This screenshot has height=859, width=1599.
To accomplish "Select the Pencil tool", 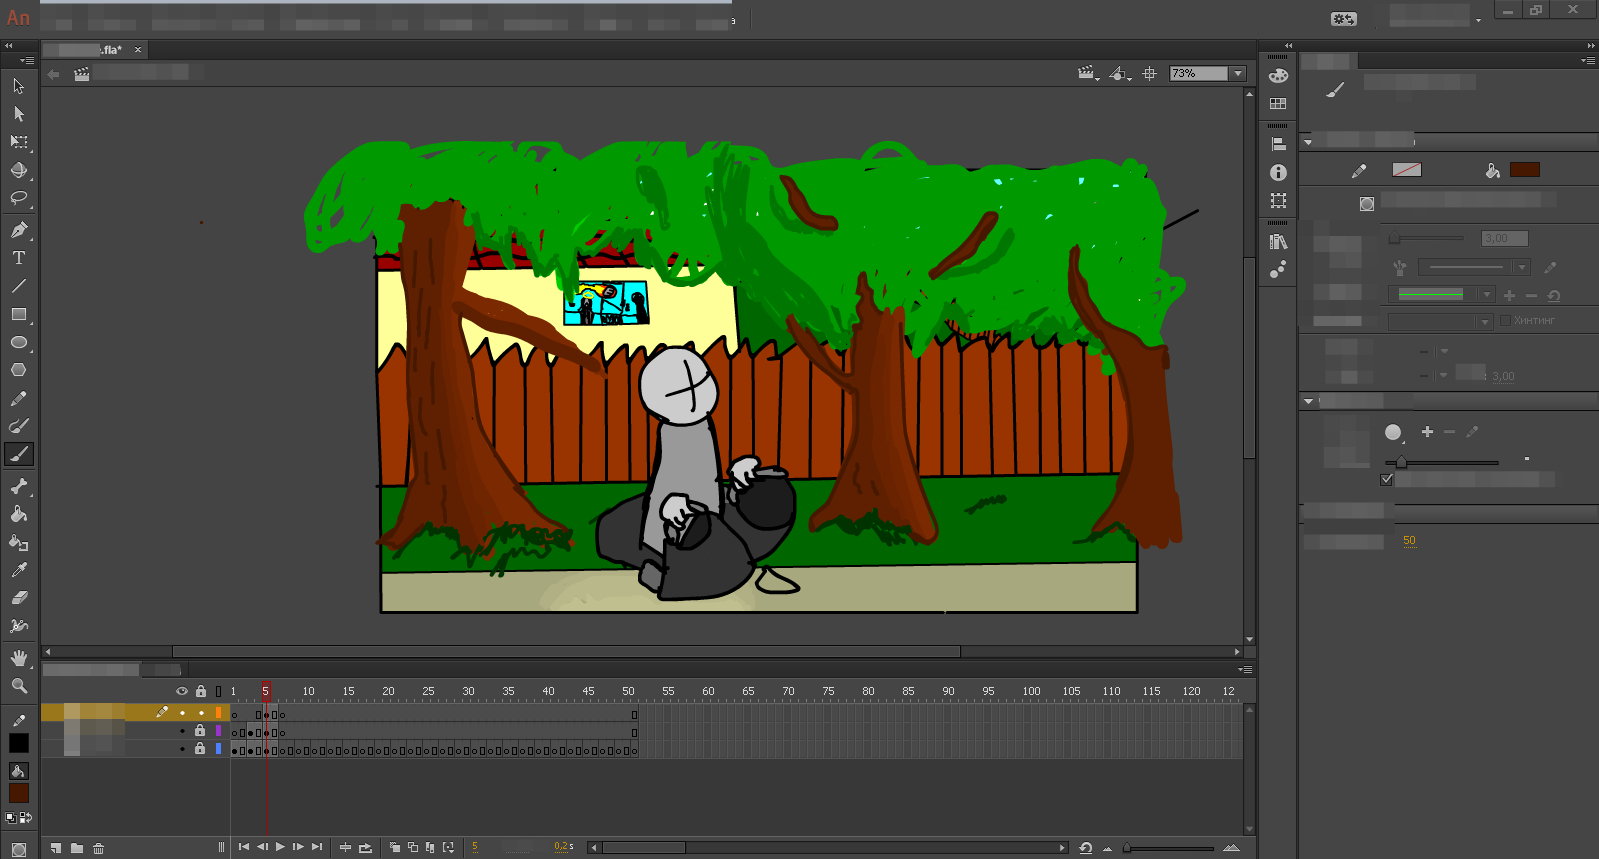I will 18,398.
